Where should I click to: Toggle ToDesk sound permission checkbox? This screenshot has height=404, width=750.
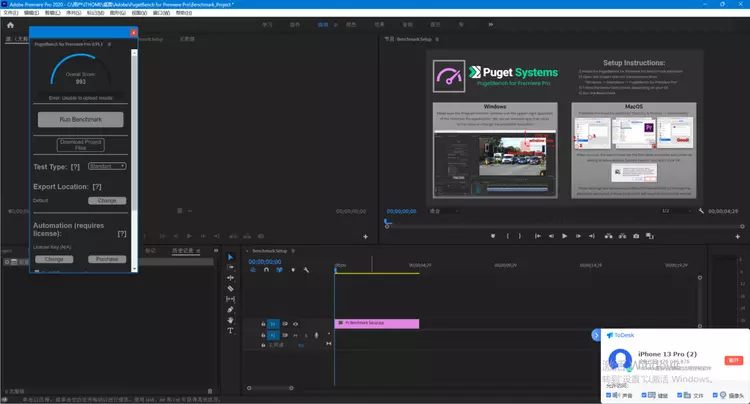point(608,395)
